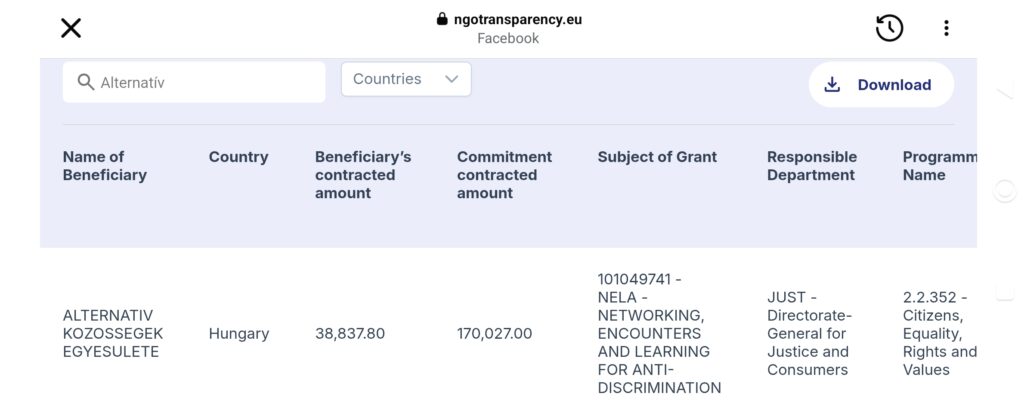Click the Download button

pyautogui.click(x=881, y=85)
